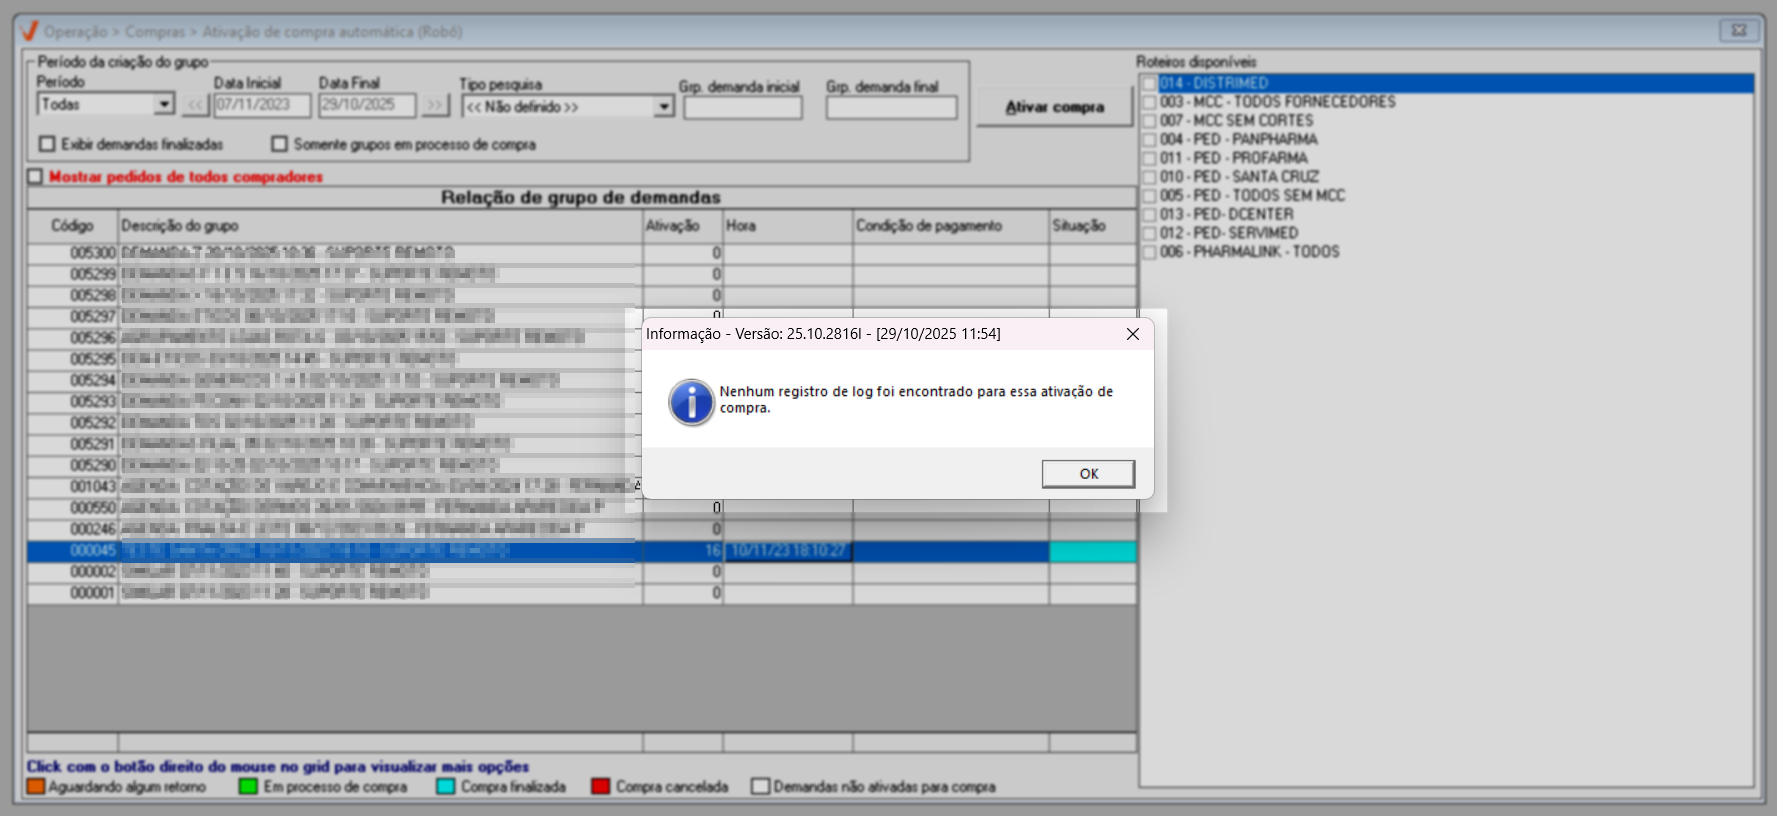Image resolution: width=1777 pixels, height=816 pixels.
Task: Enable the 011 - PED - PROFARMA route
Action: pyautogui.click(x=1150, y=158)
